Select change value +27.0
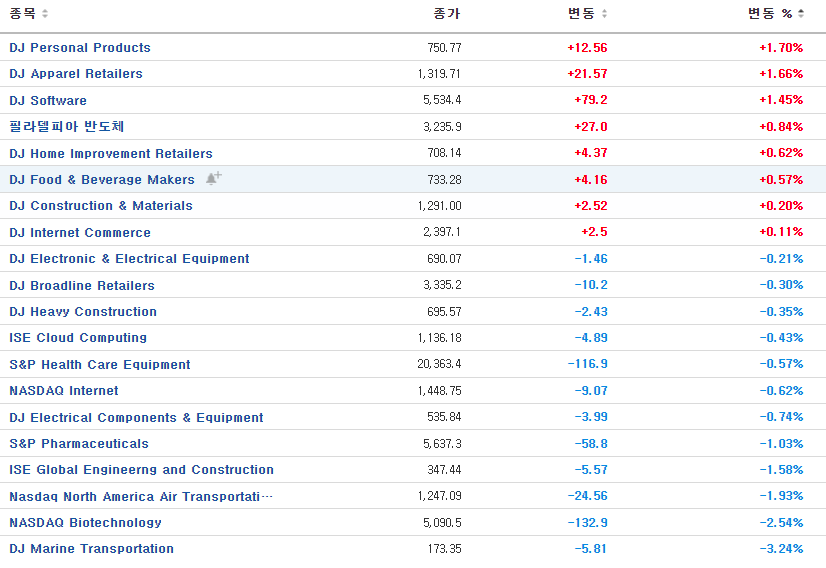The height and width of the screenshot is (568, 826). click(591, 127)
